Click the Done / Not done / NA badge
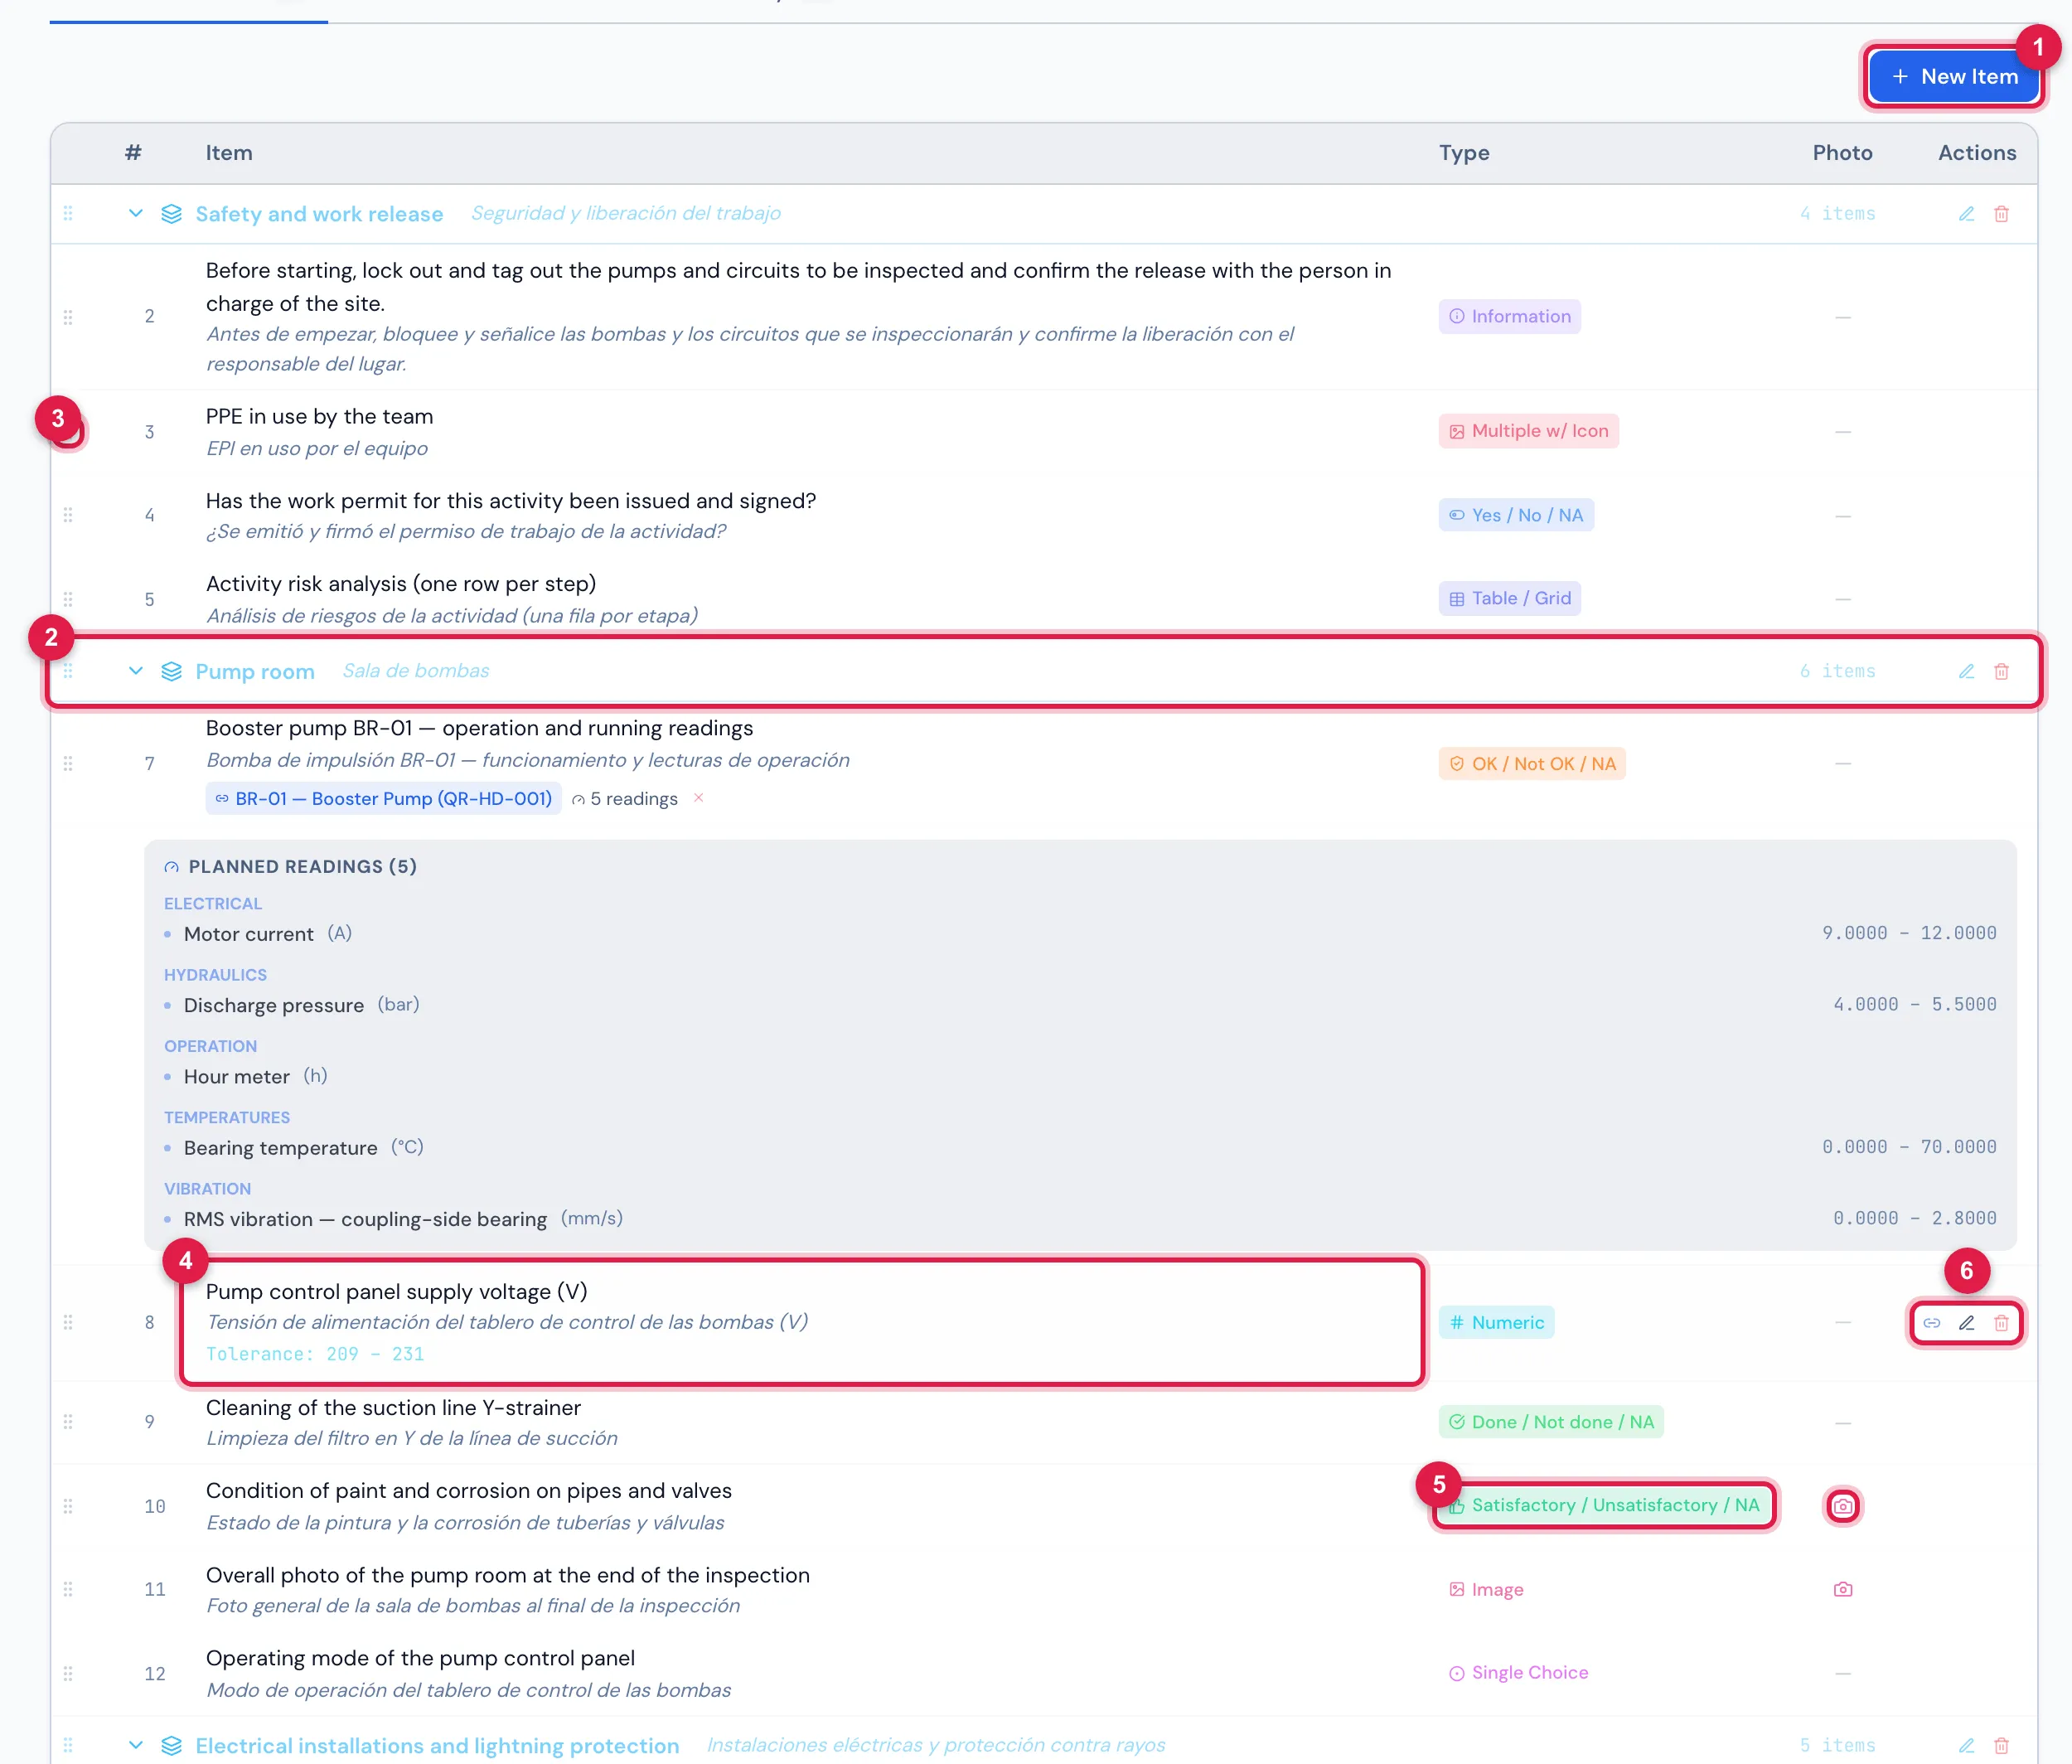2072x1764 pixels. tap(1551, 1422)
